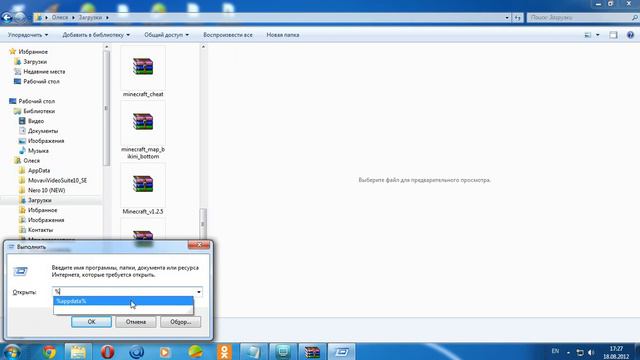This screenshot has height=360, width=640.
Task: Open the WinRAR taskbar icon
Action: click(312, 352)
